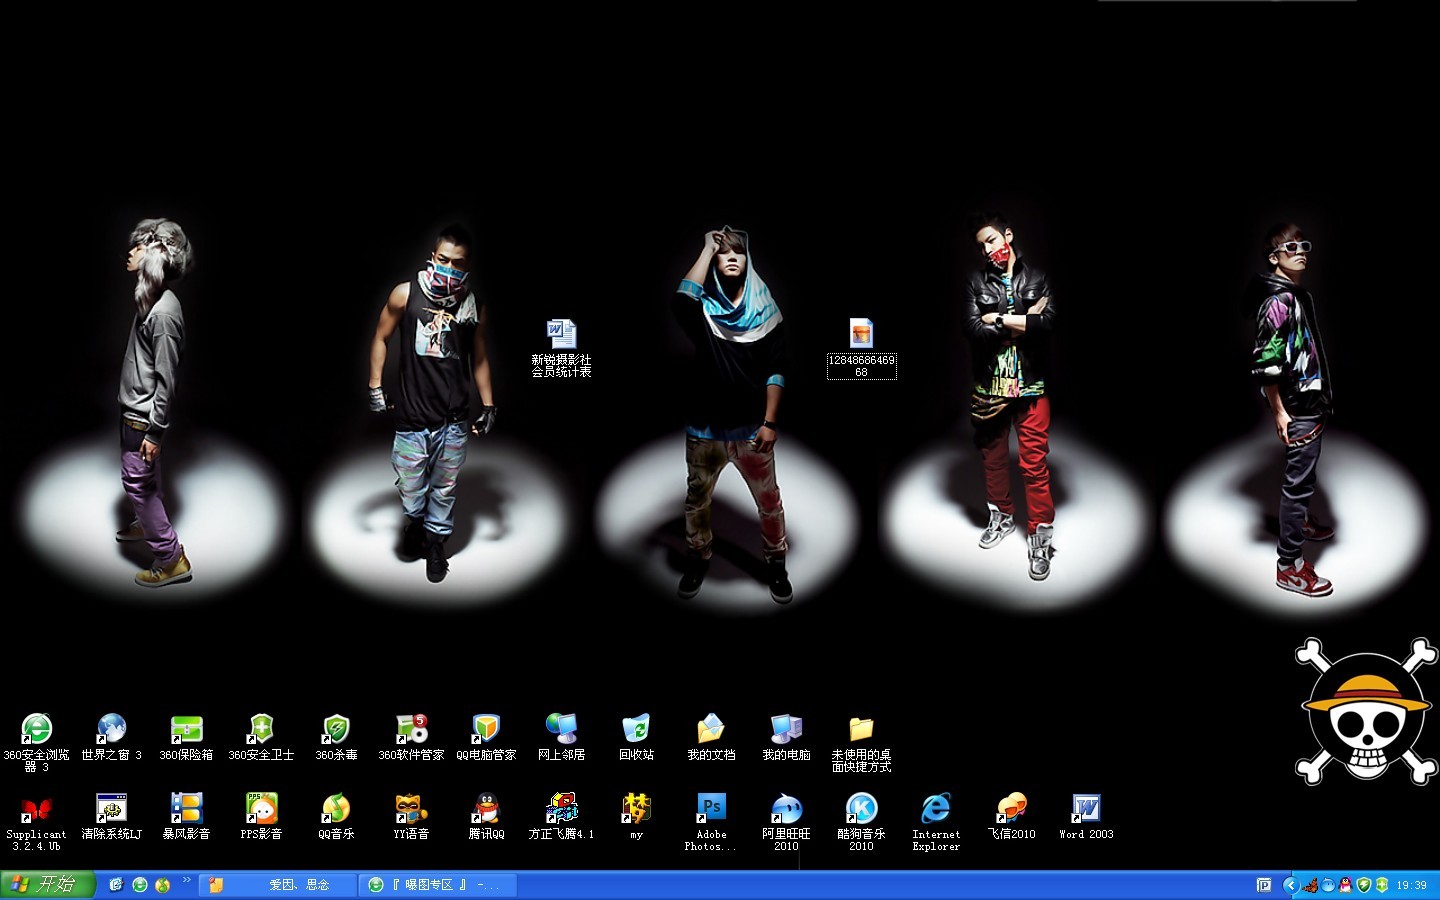Click the butterfly tray icon
The height and width of the screenshot is (900, 1440).
[1310, 885]
